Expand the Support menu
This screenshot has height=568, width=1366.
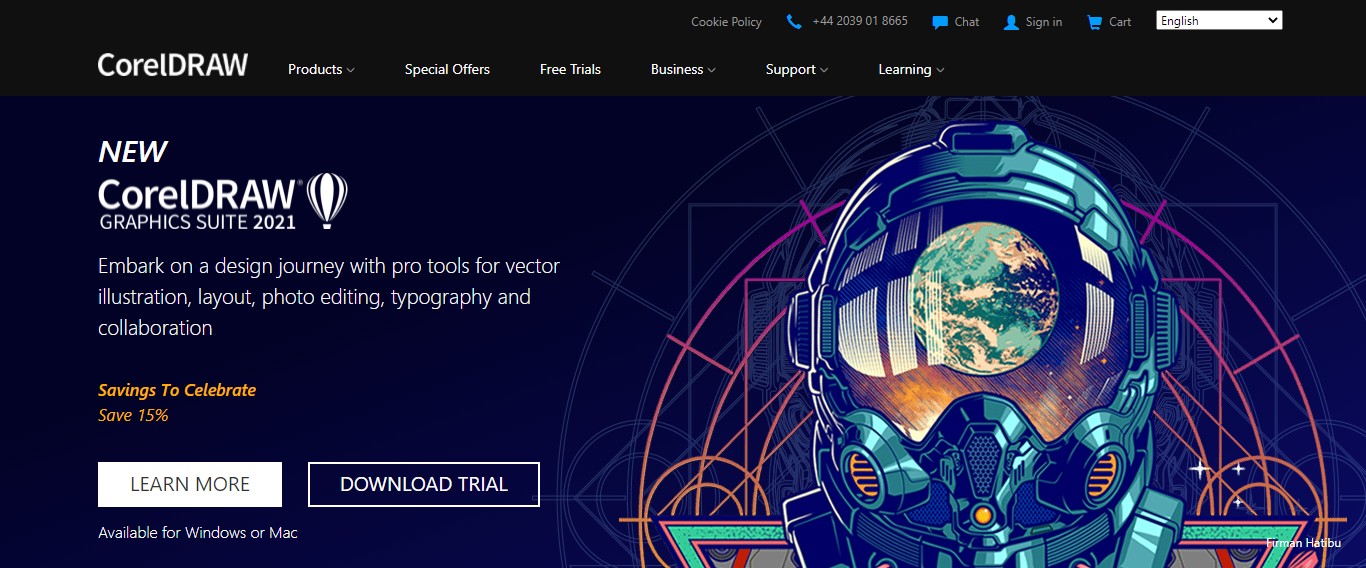pos(797,69)
